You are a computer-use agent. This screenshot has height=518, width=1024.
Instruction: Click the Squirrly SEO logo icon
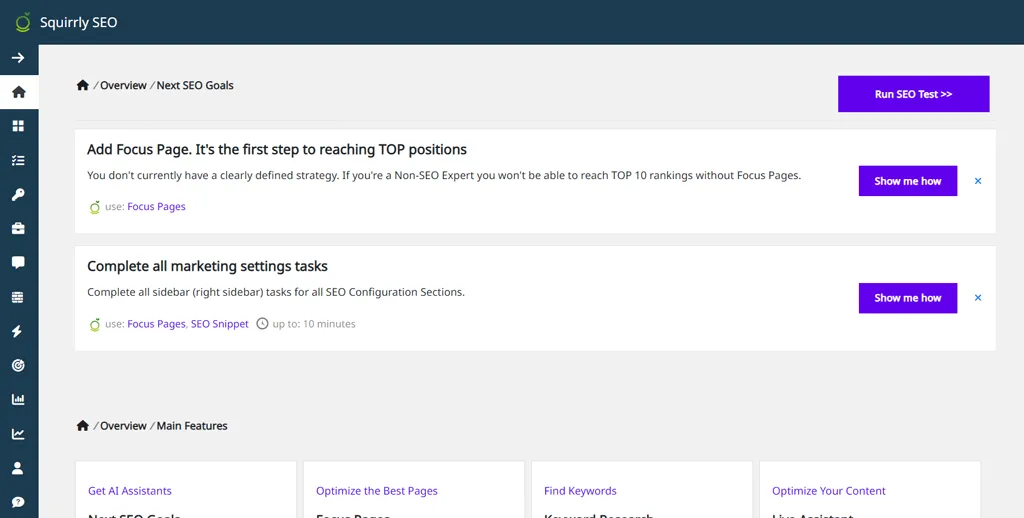(23, 22)
